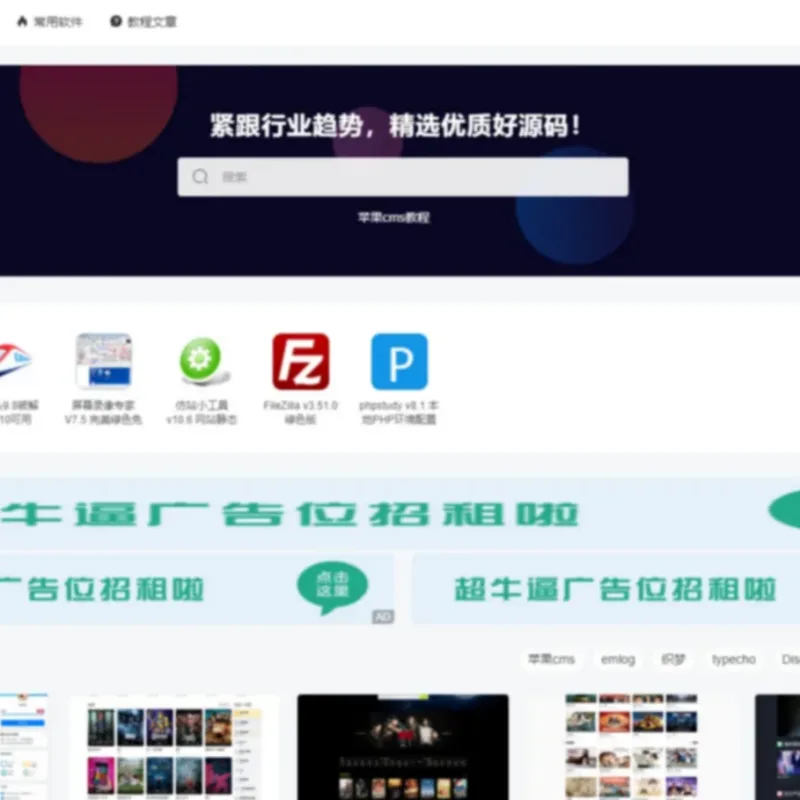Image resolution: width=800 pixels, height=800 pixels.
Task: Open the 苹果cms教程 link under the search box
Action: [x=393, y=217]
